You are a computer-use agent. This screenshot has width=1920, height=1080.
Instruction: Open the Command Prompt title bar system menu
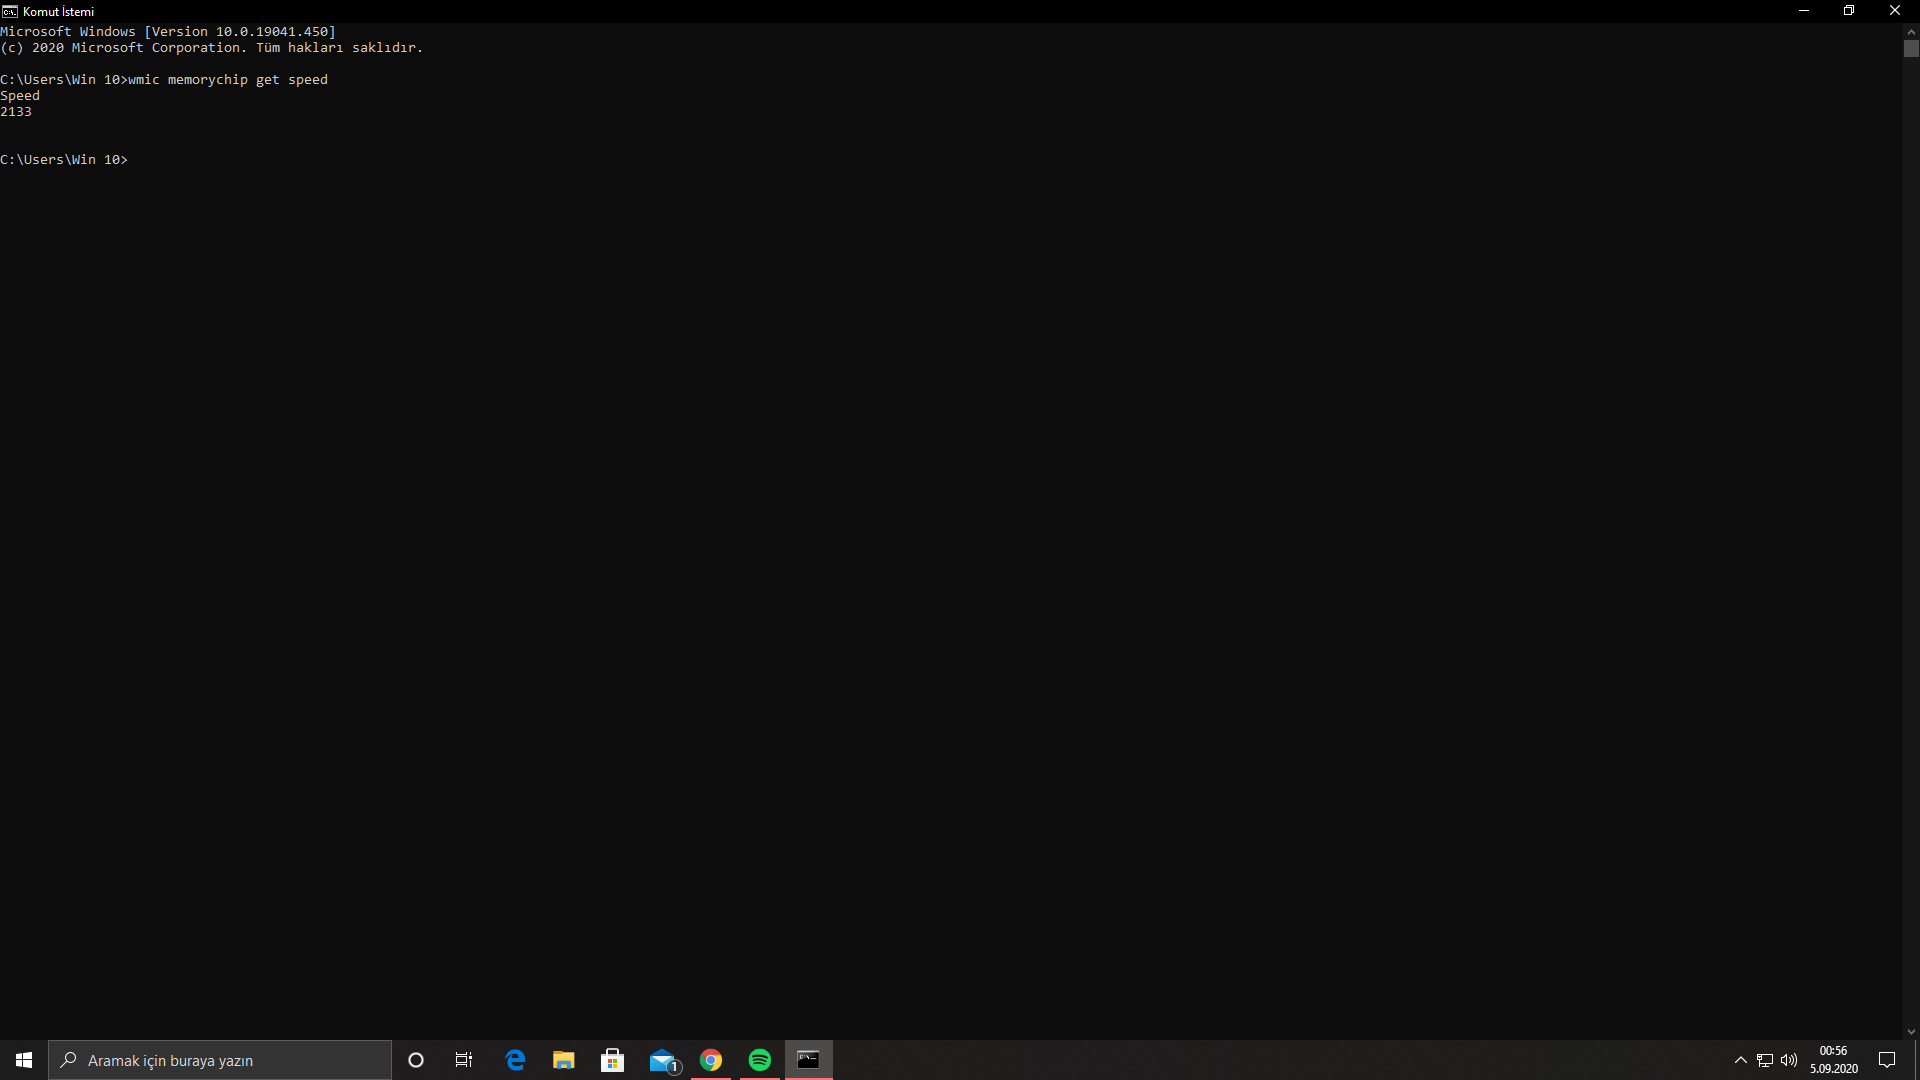point(10,11)
